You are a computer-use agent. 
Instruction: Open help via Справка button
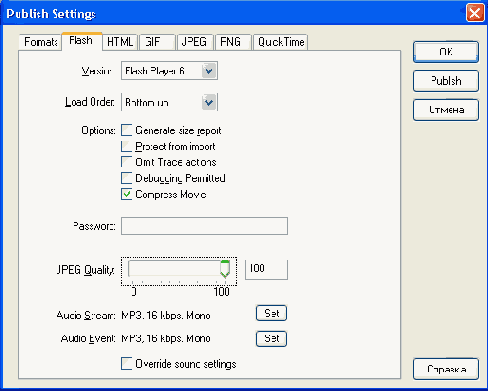446,369
